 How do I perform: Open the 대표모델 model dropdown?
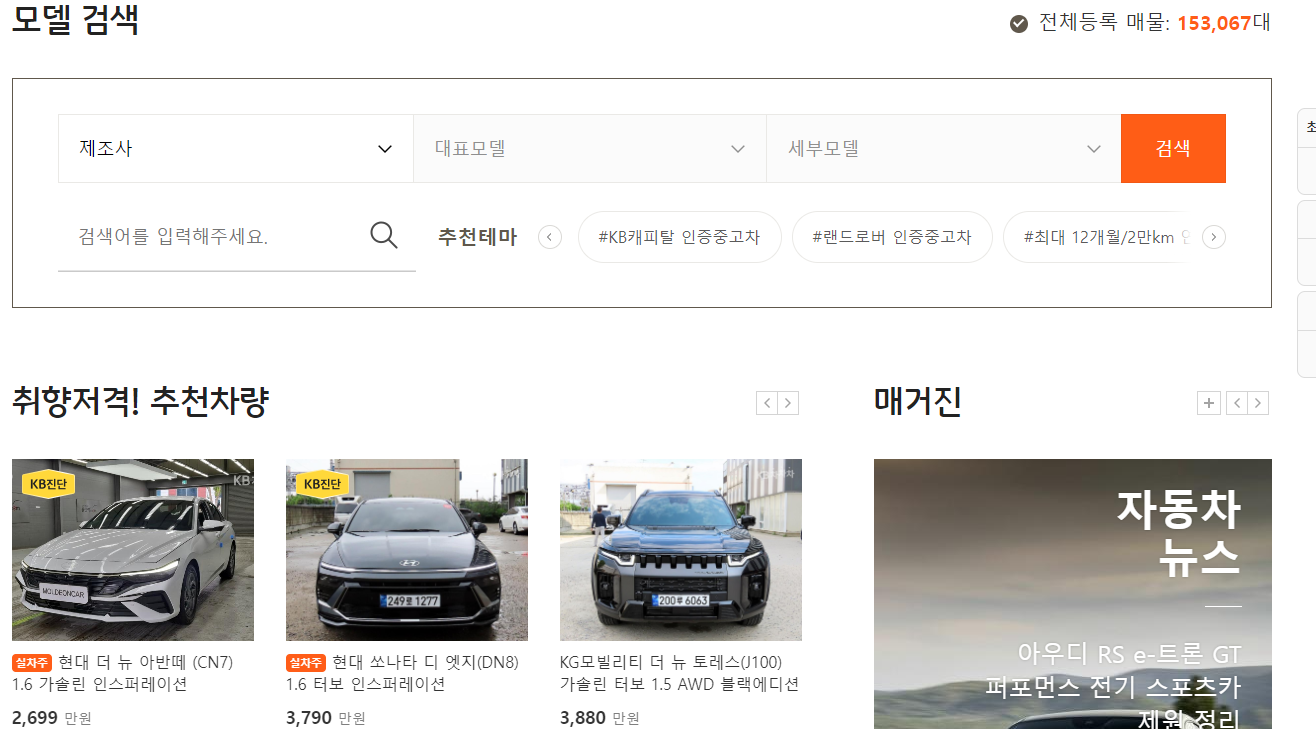(x=590, y=148)
